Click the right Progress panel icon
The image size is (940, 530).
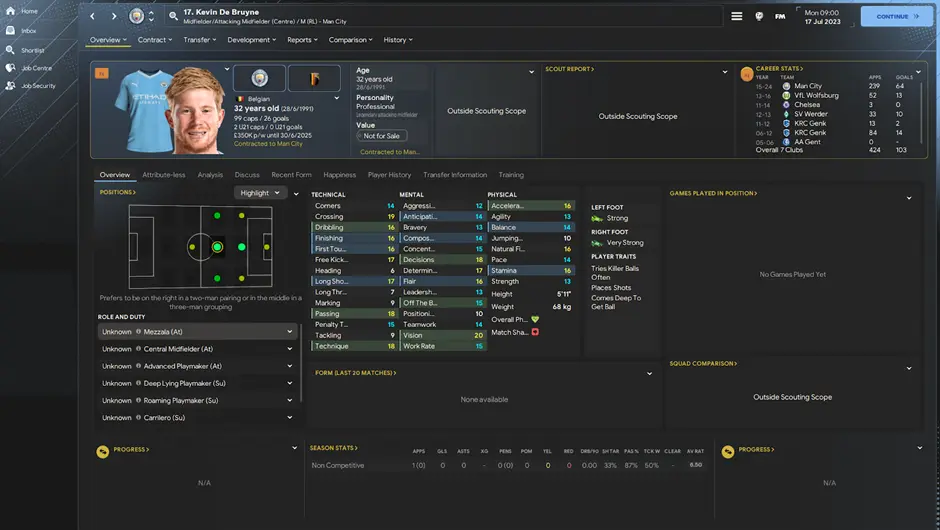[728, 451]
